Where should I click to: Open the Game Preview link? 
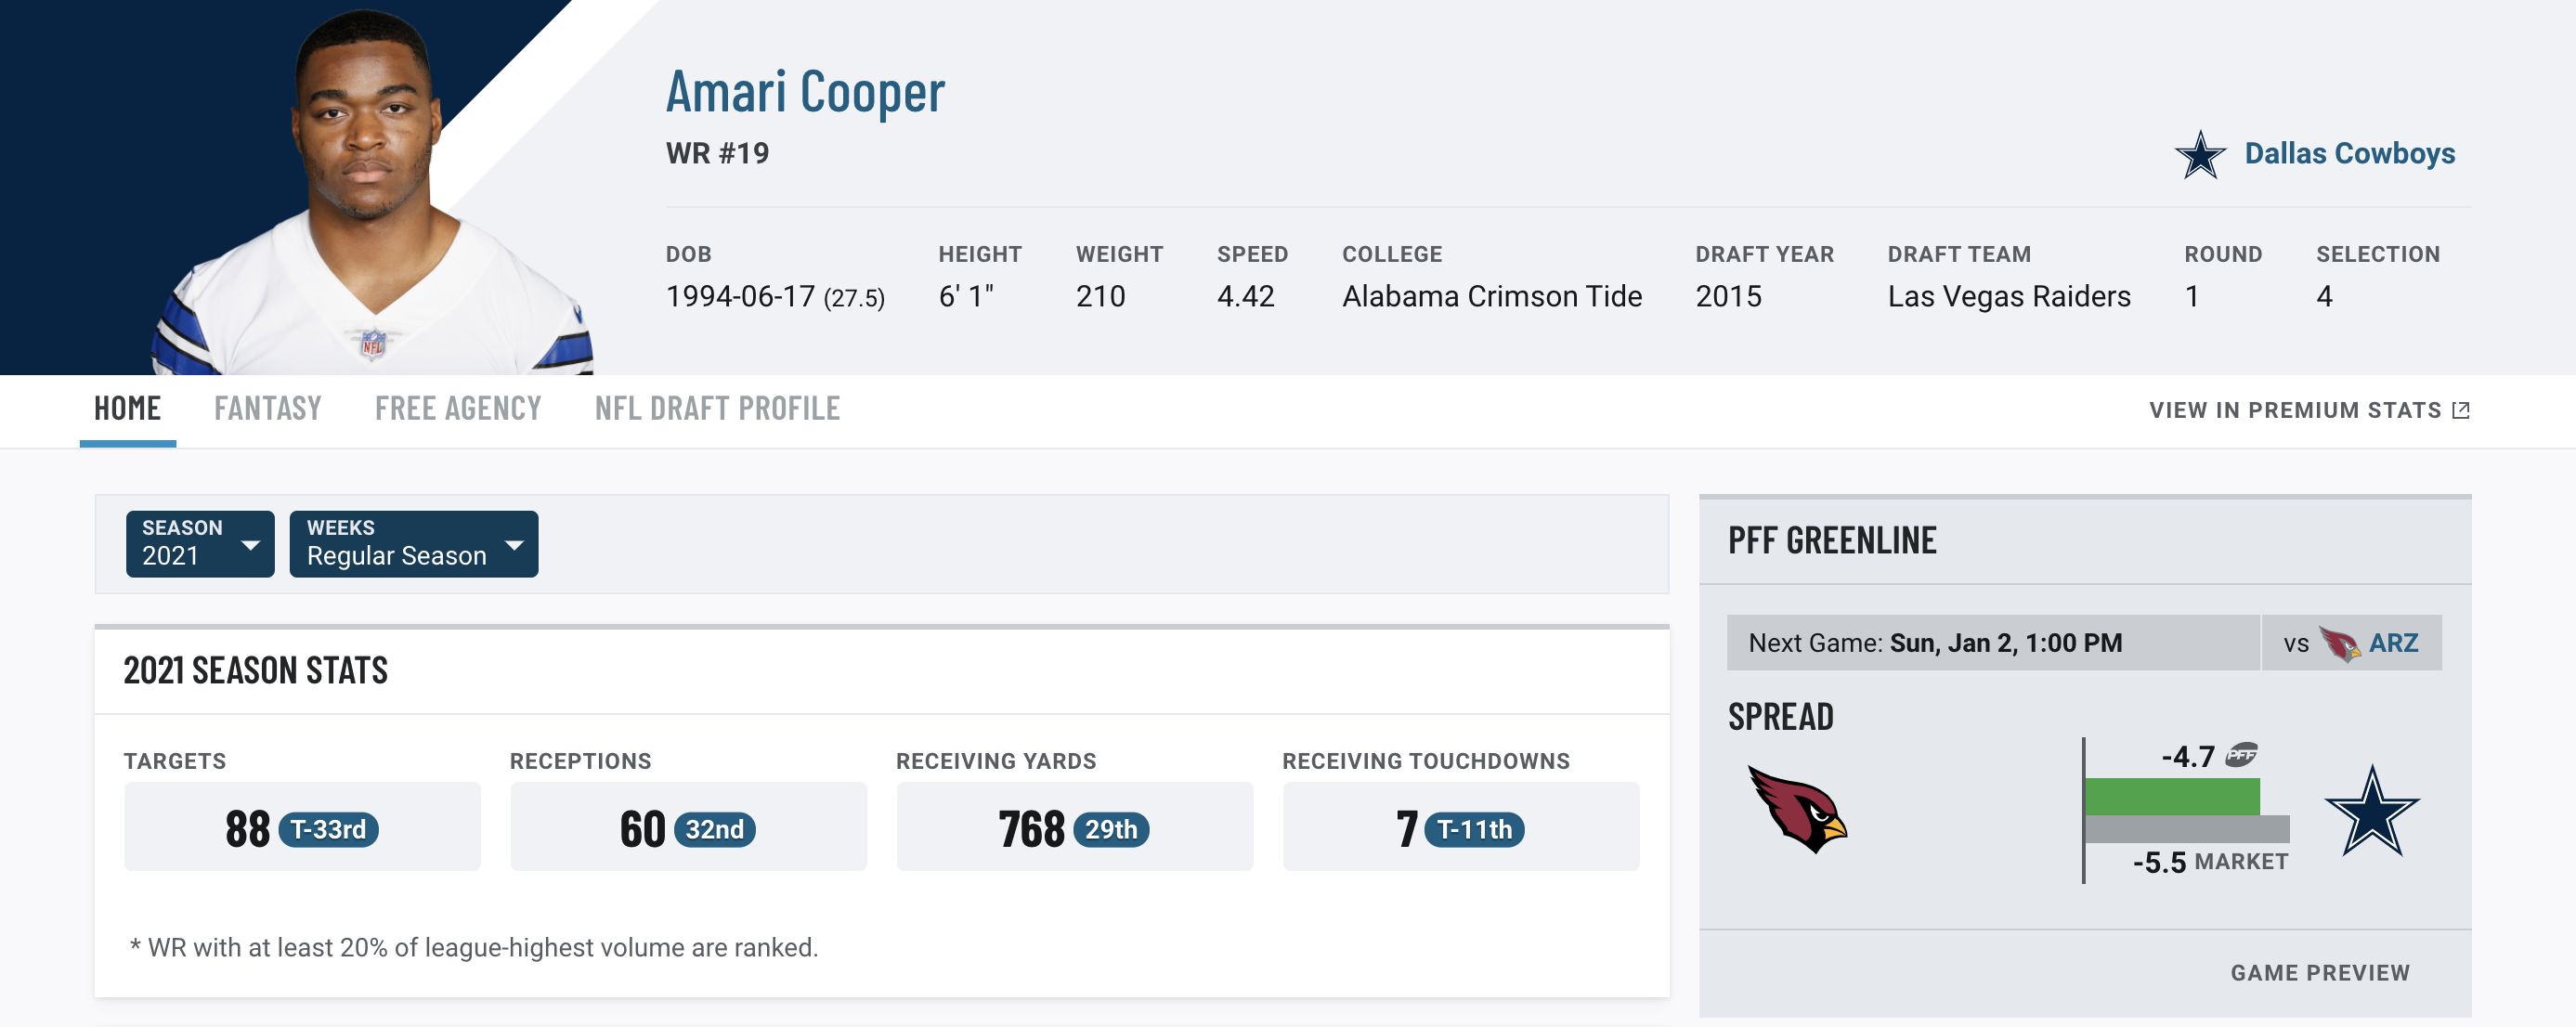pos(2319,972)
